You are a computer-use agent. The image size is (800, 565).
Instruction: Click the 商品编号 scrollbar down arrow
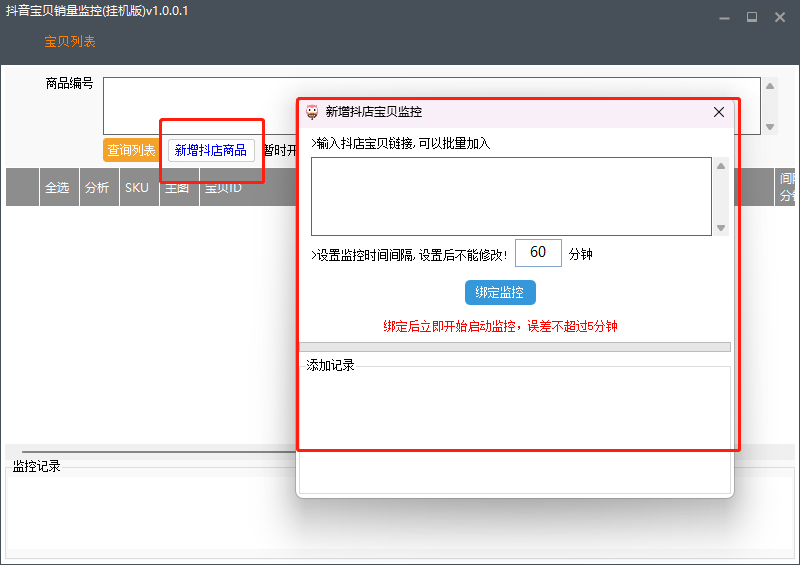(770, 127)
